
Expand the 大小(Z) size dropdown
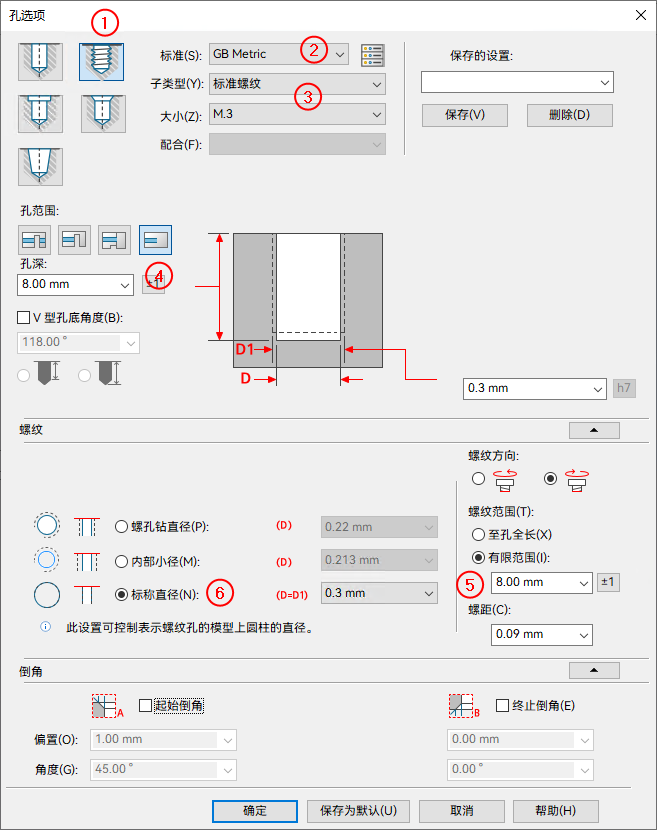[297, 114]
